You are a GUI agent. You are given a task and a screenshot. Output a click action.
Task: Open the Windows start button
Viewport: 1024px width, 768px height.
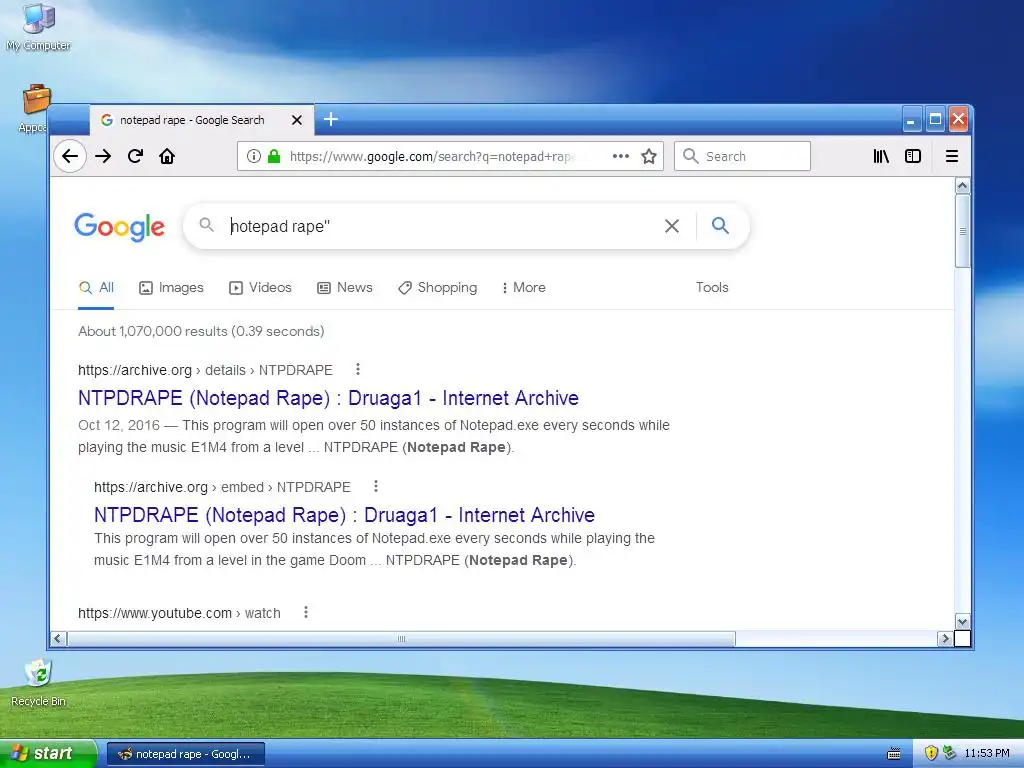pos(48,753)
